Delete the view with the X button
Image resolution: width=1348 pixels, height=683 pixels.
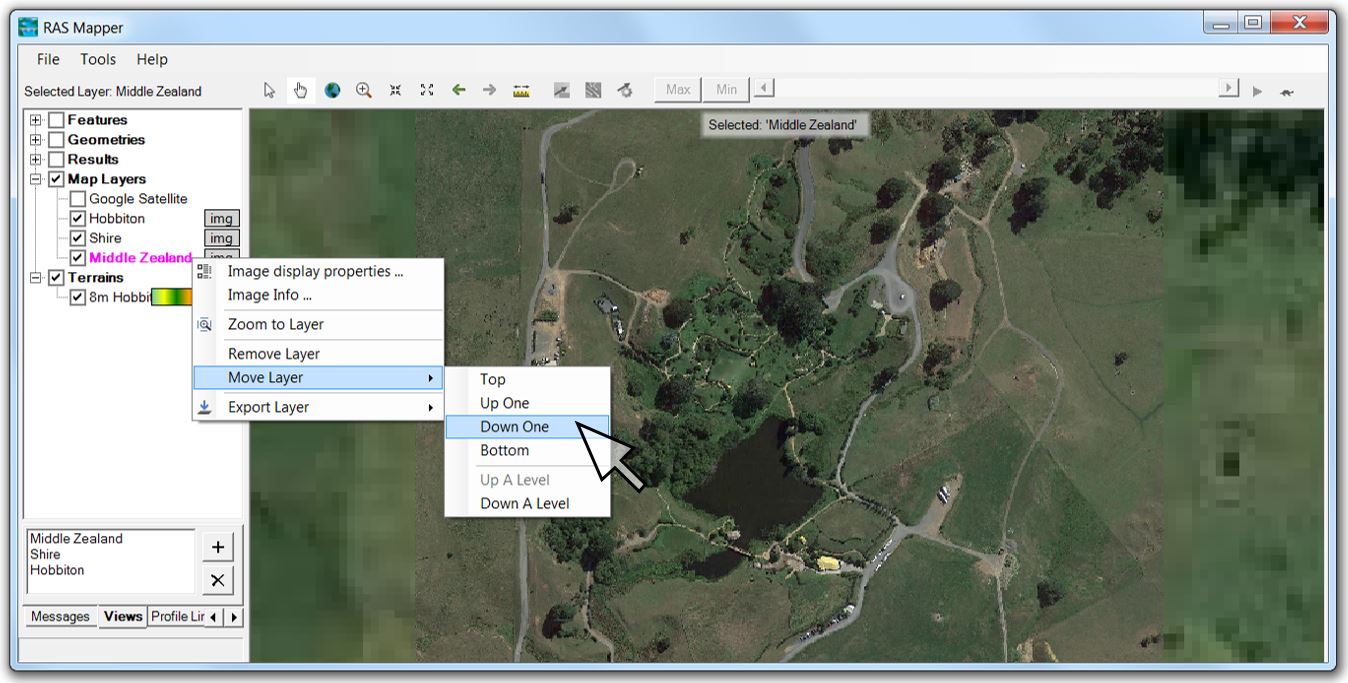coord(218,580)
